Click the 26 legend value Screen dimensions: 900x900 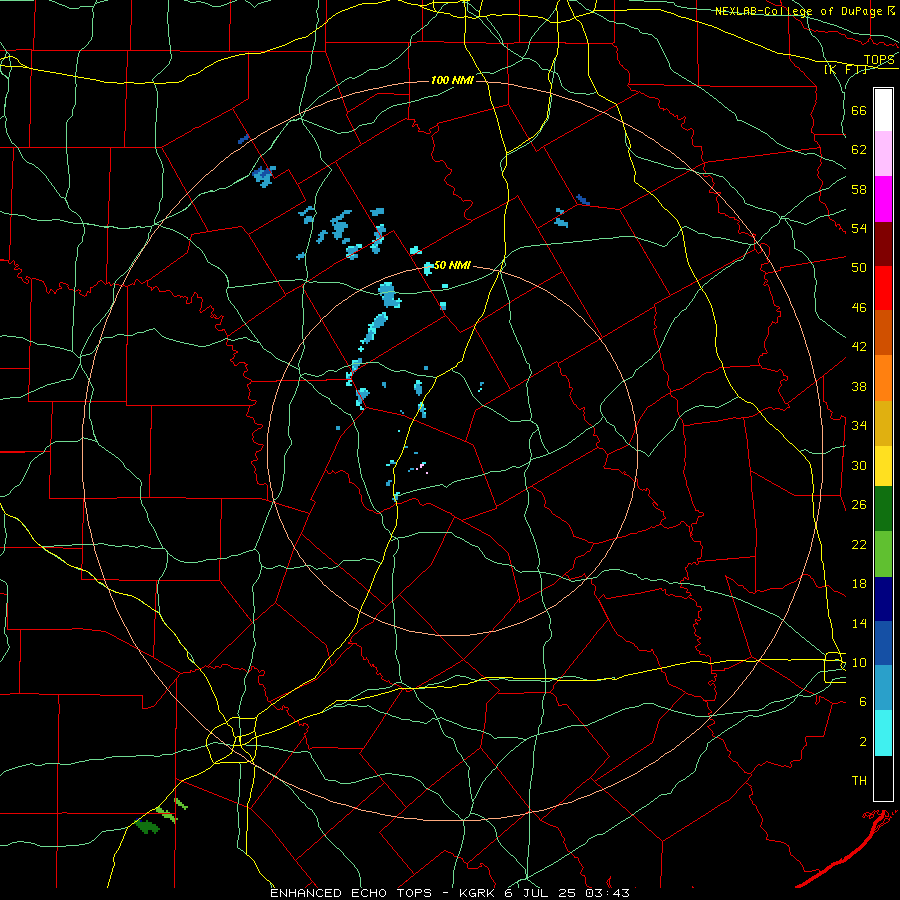pos(859,504)
